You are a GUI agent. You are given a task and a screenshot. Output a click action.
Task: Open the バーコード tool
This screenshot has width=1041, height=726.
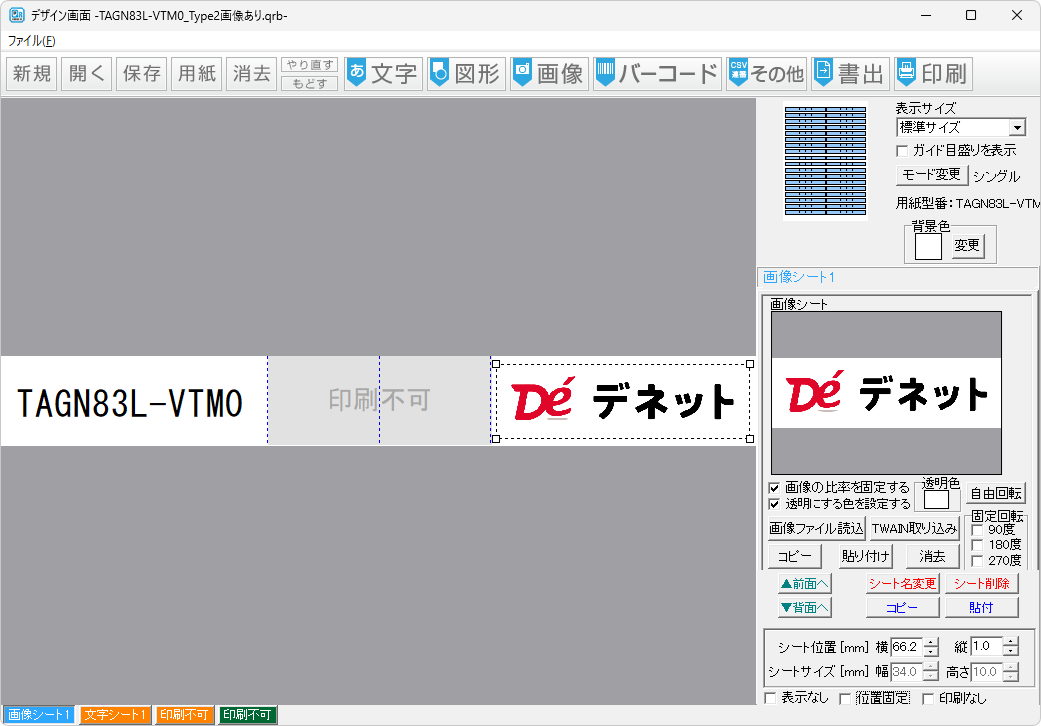(657, 73)
